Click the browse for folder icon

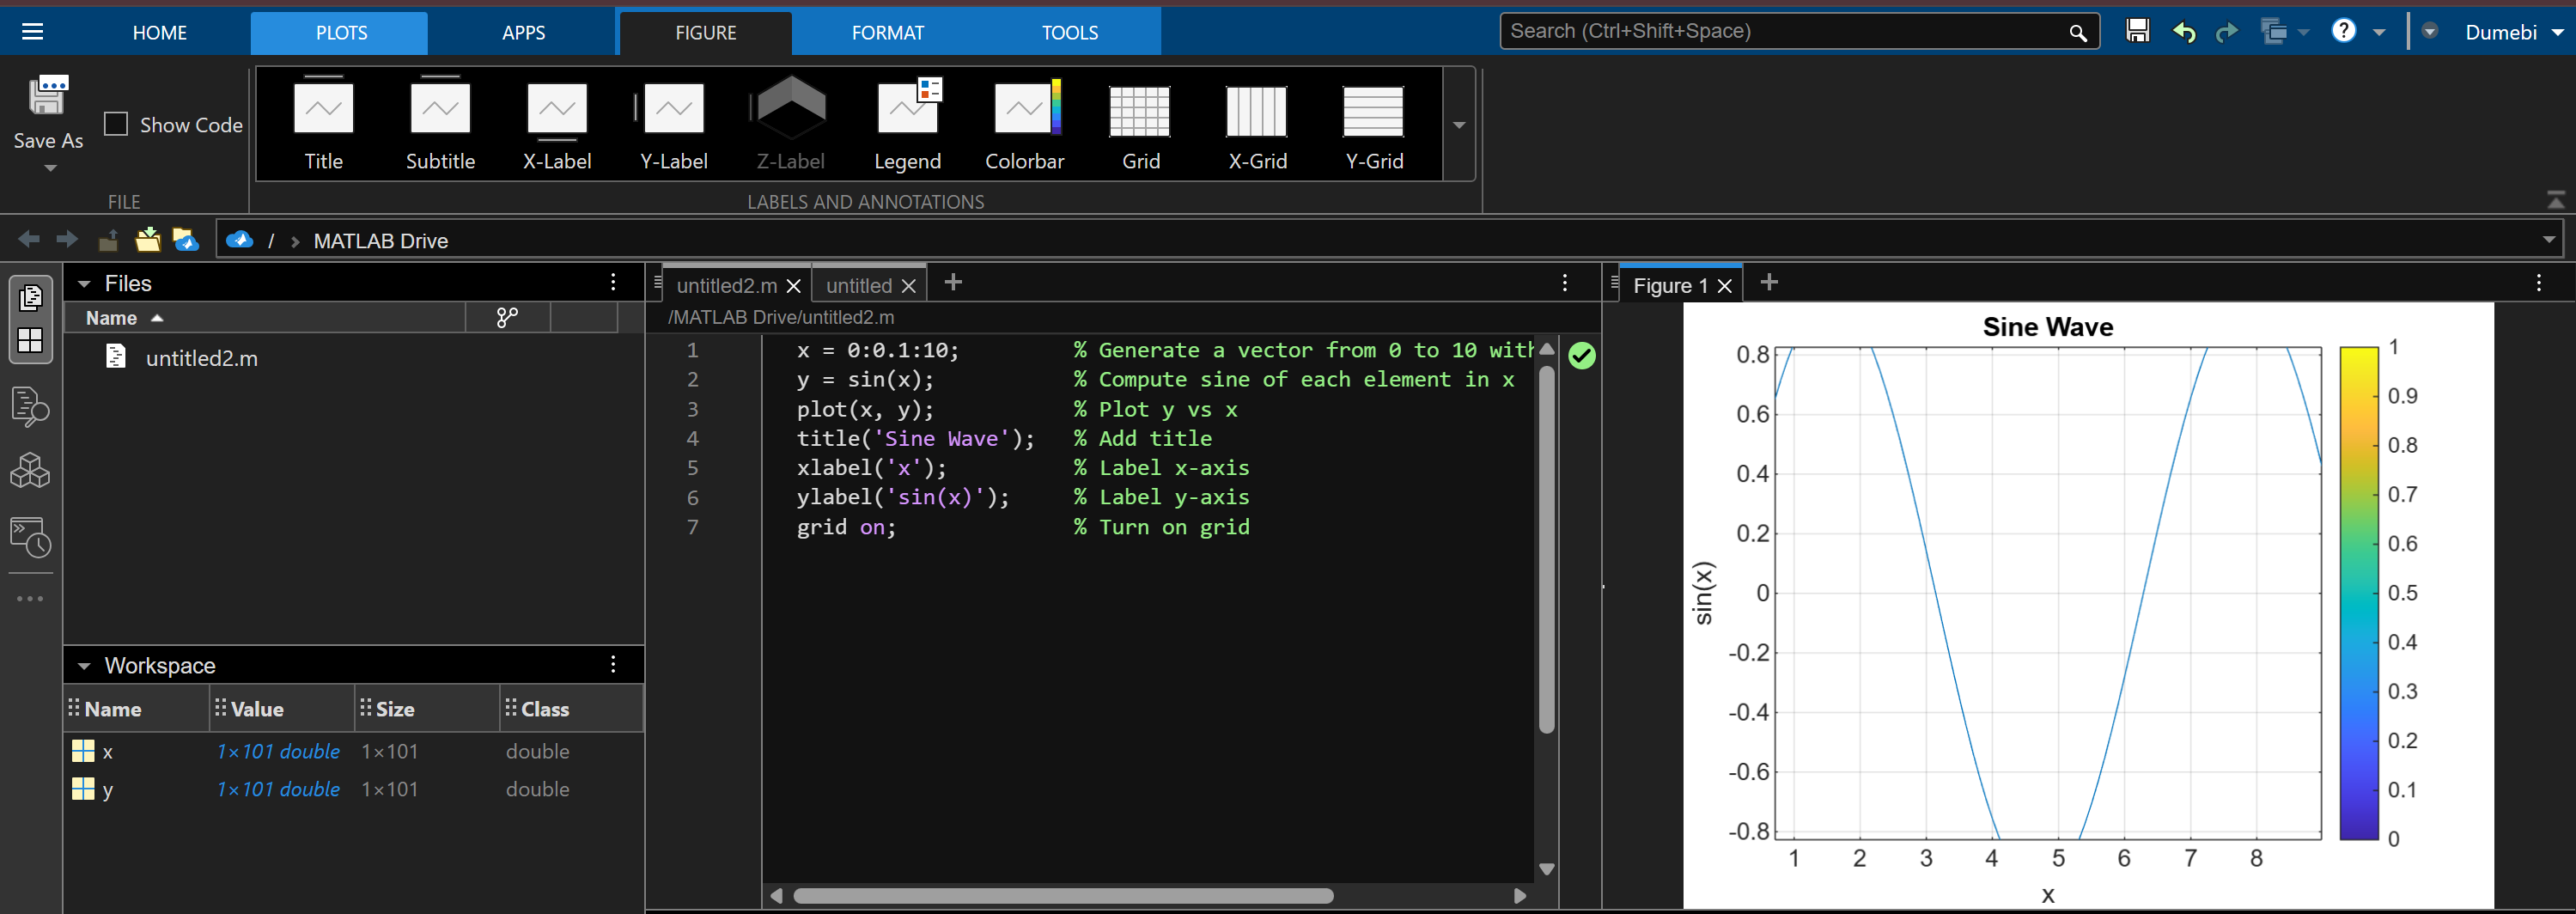click(x=148, y=239)
